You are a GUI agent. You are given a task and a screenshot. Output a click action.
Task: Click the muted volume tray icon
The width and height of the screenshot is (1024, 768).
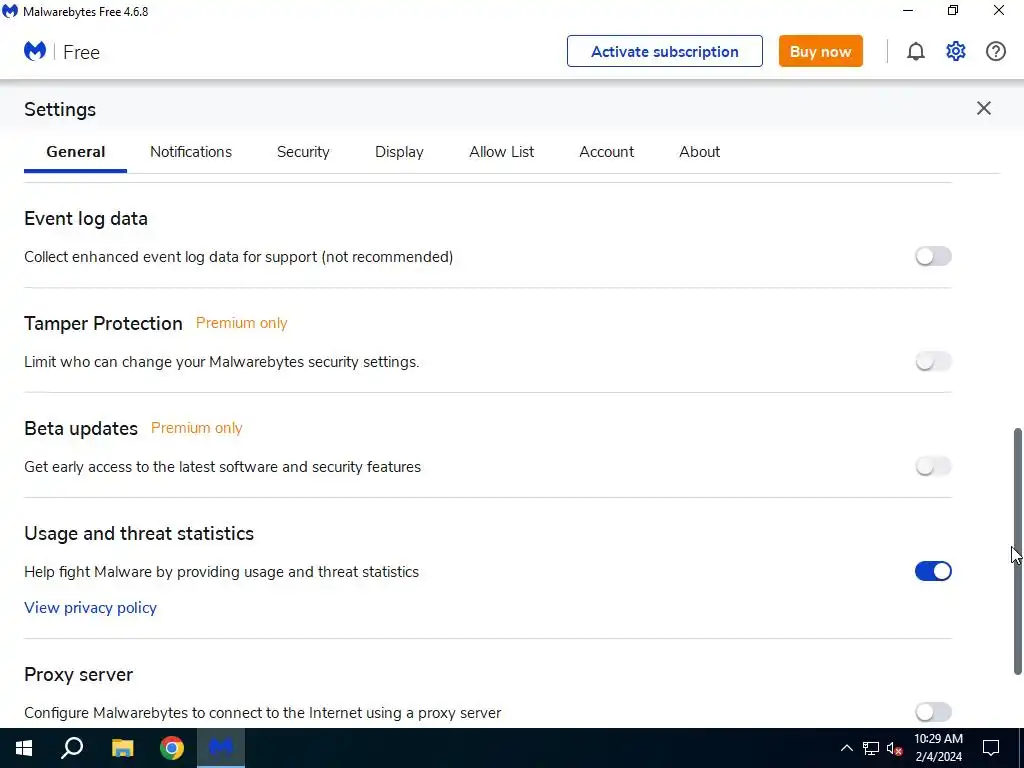894,748
